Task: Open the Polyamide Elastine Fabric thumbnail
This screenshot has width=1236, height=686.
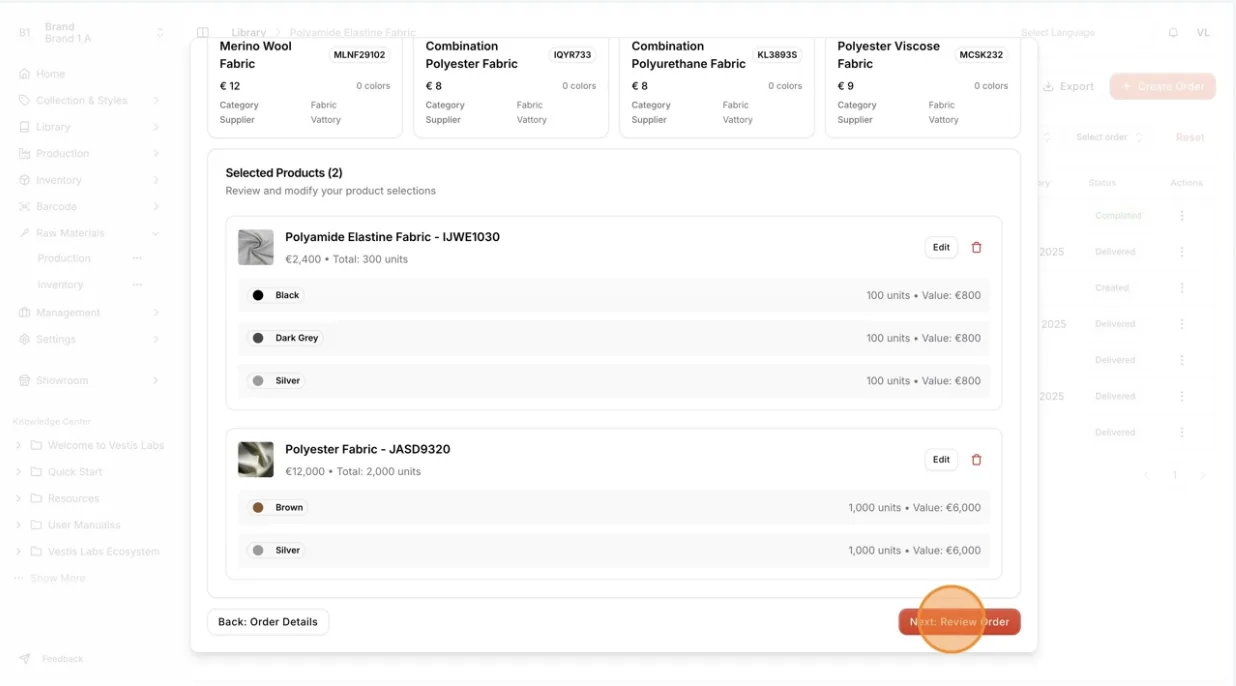Action: tap(256, 247)
